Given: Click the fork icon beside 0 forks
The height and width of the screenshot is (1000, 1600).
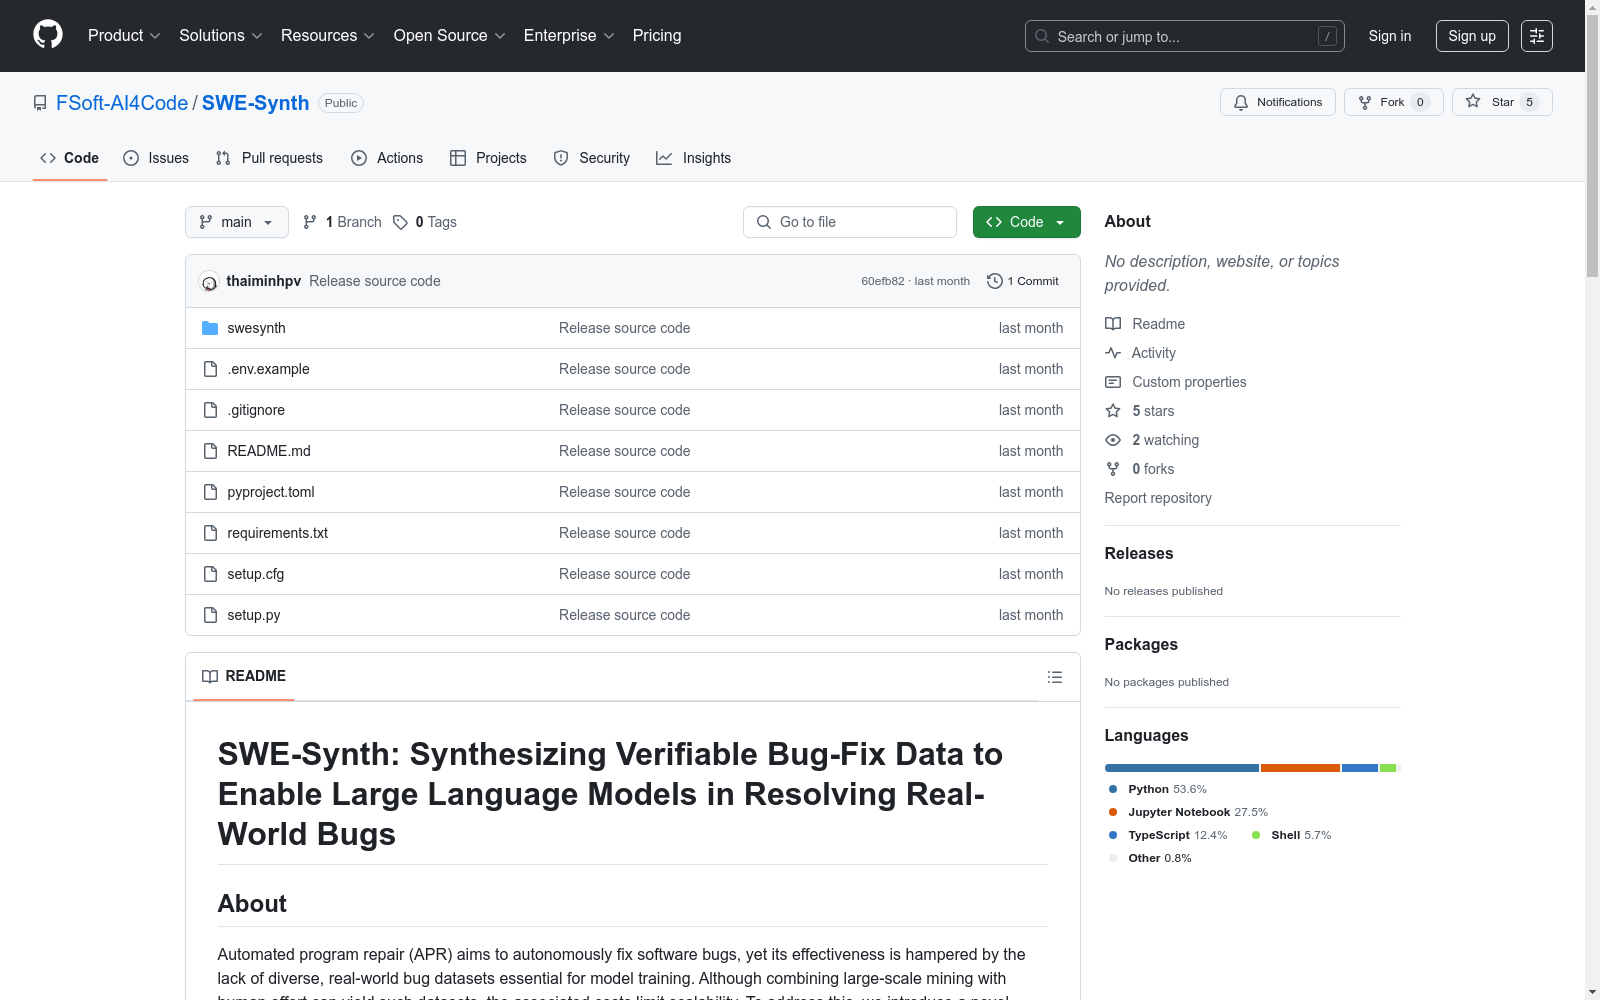Looking at the screenshot, I should [1113, 469].
